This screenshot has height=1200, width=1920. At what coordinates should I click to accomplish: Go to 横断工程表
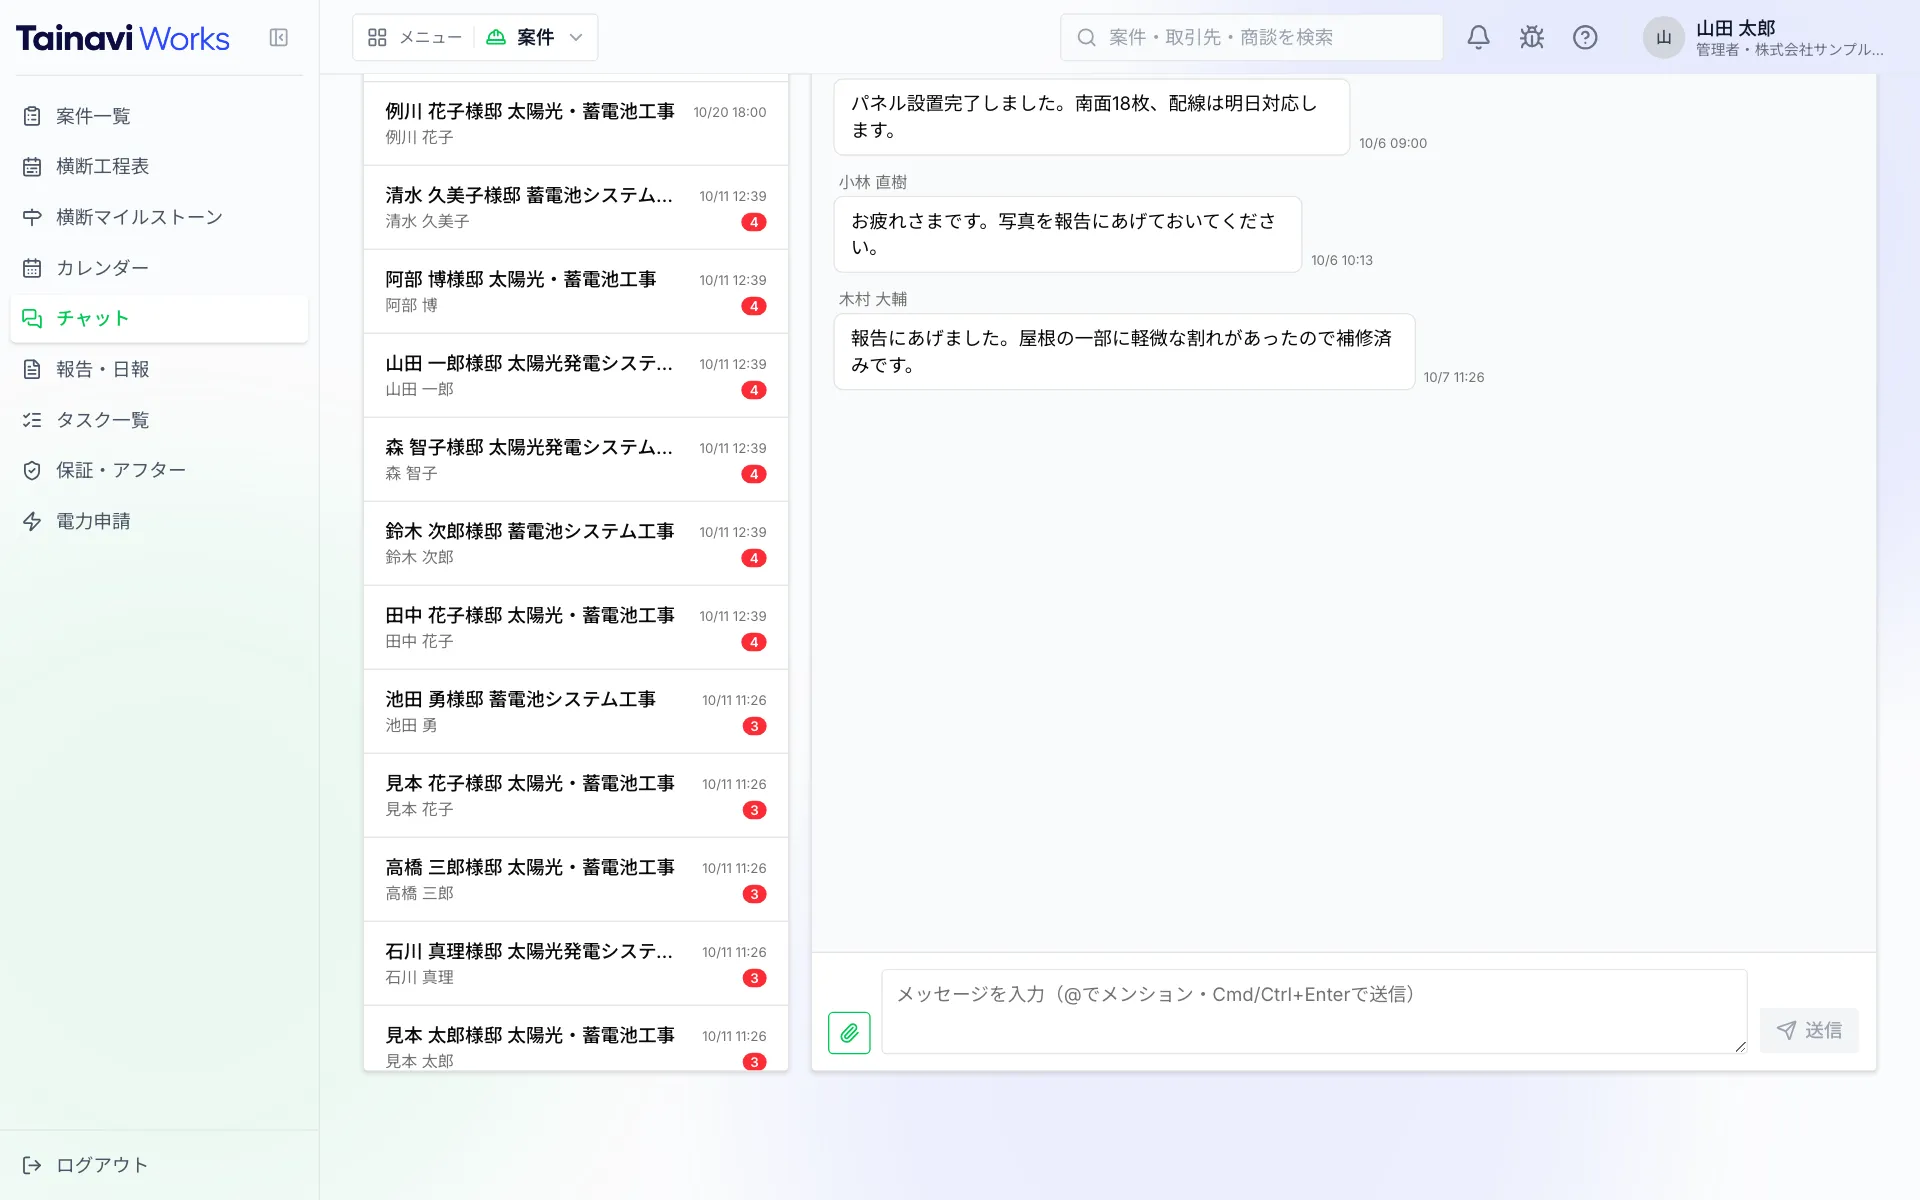(x=159, y=166)
